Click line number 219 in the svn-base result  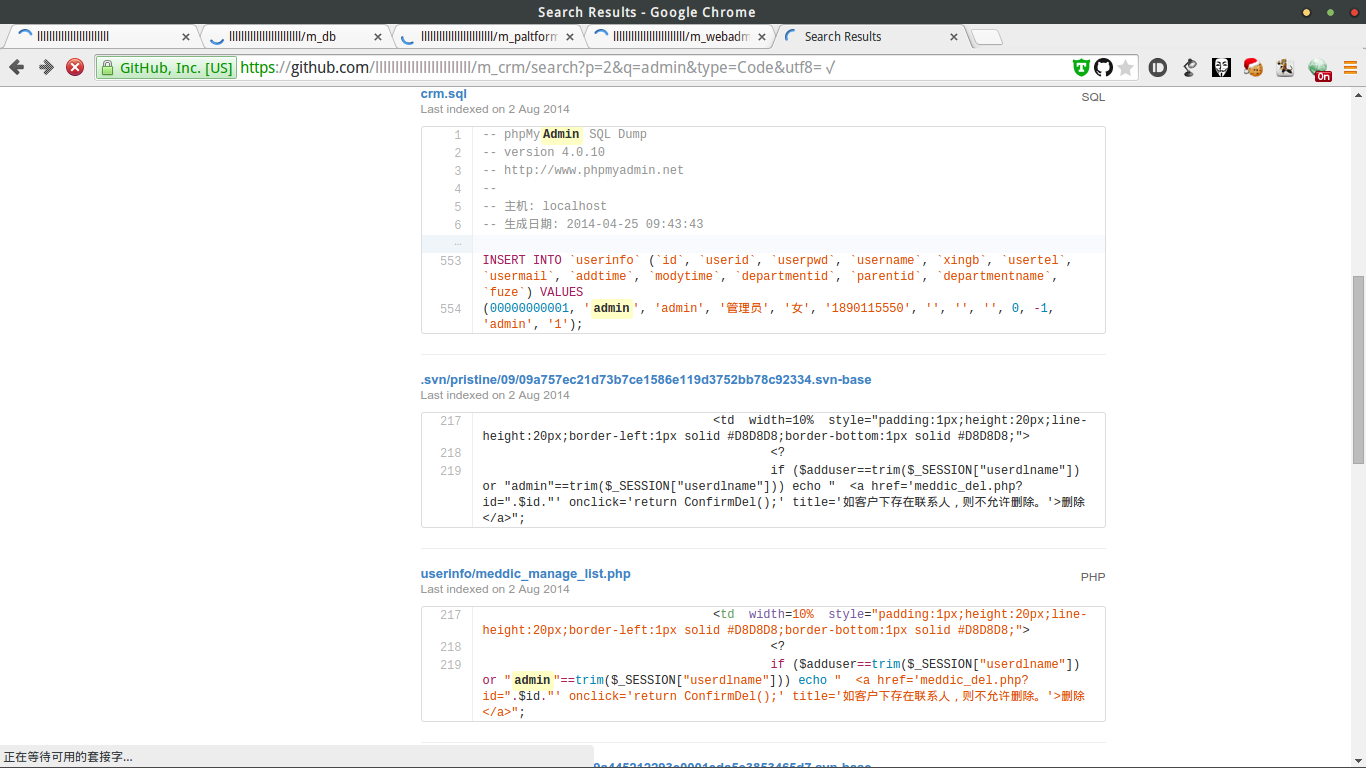click(450, 471)
